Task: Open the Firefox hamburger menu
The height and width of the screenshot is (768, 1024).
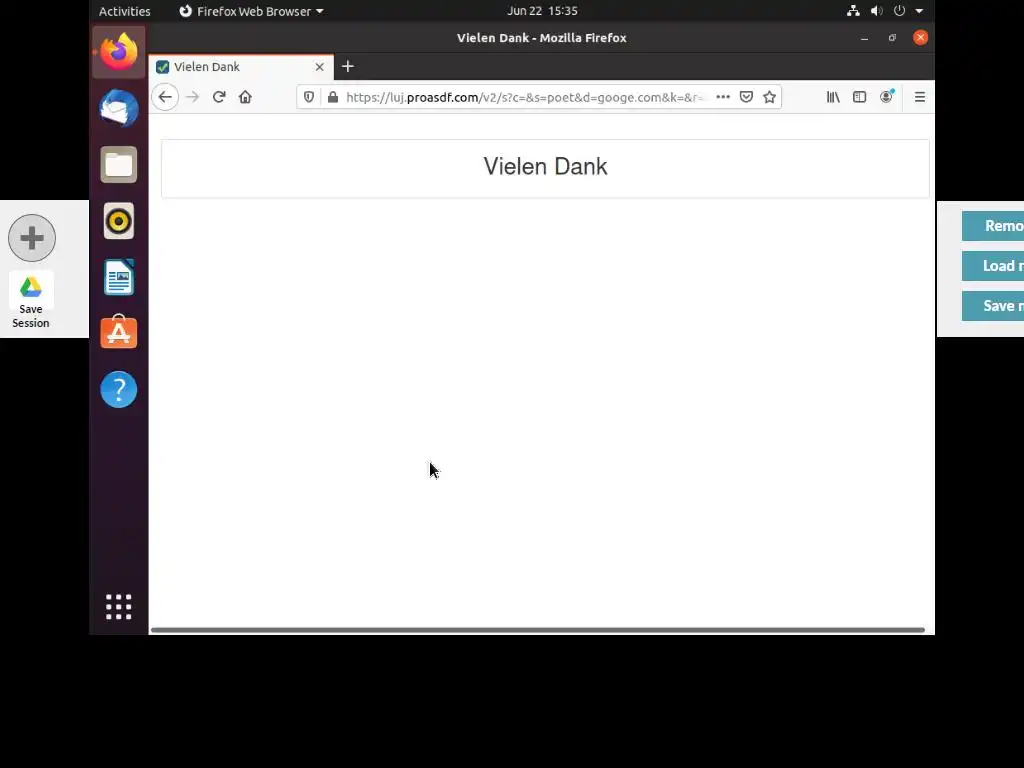Action: point(920,97)
